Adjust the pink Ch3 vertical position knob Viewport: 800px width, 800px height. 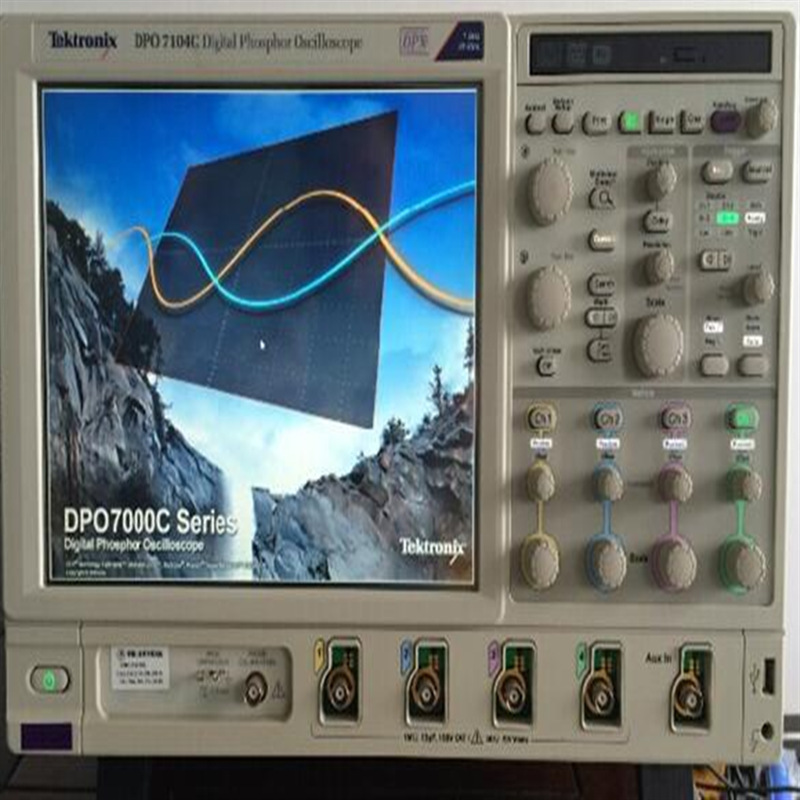675,482
